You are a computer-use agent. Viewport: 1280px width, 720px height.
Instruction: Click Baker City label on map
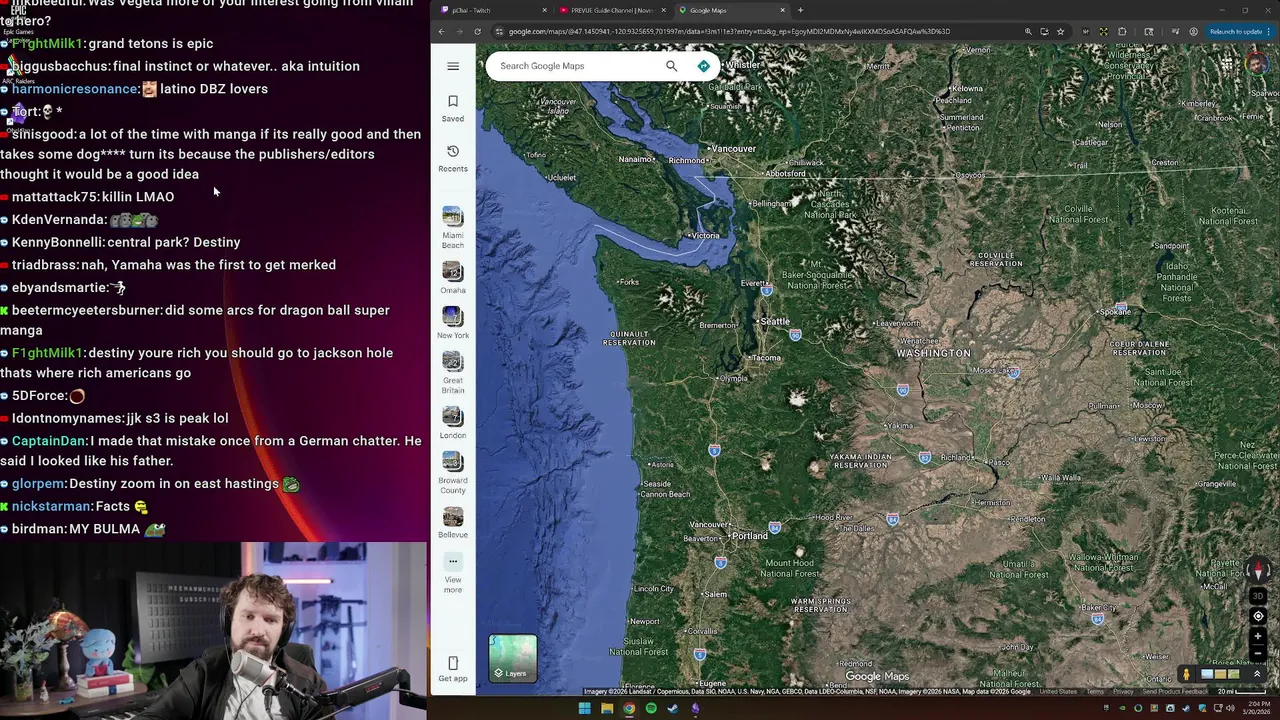[x=1099, y=607]
